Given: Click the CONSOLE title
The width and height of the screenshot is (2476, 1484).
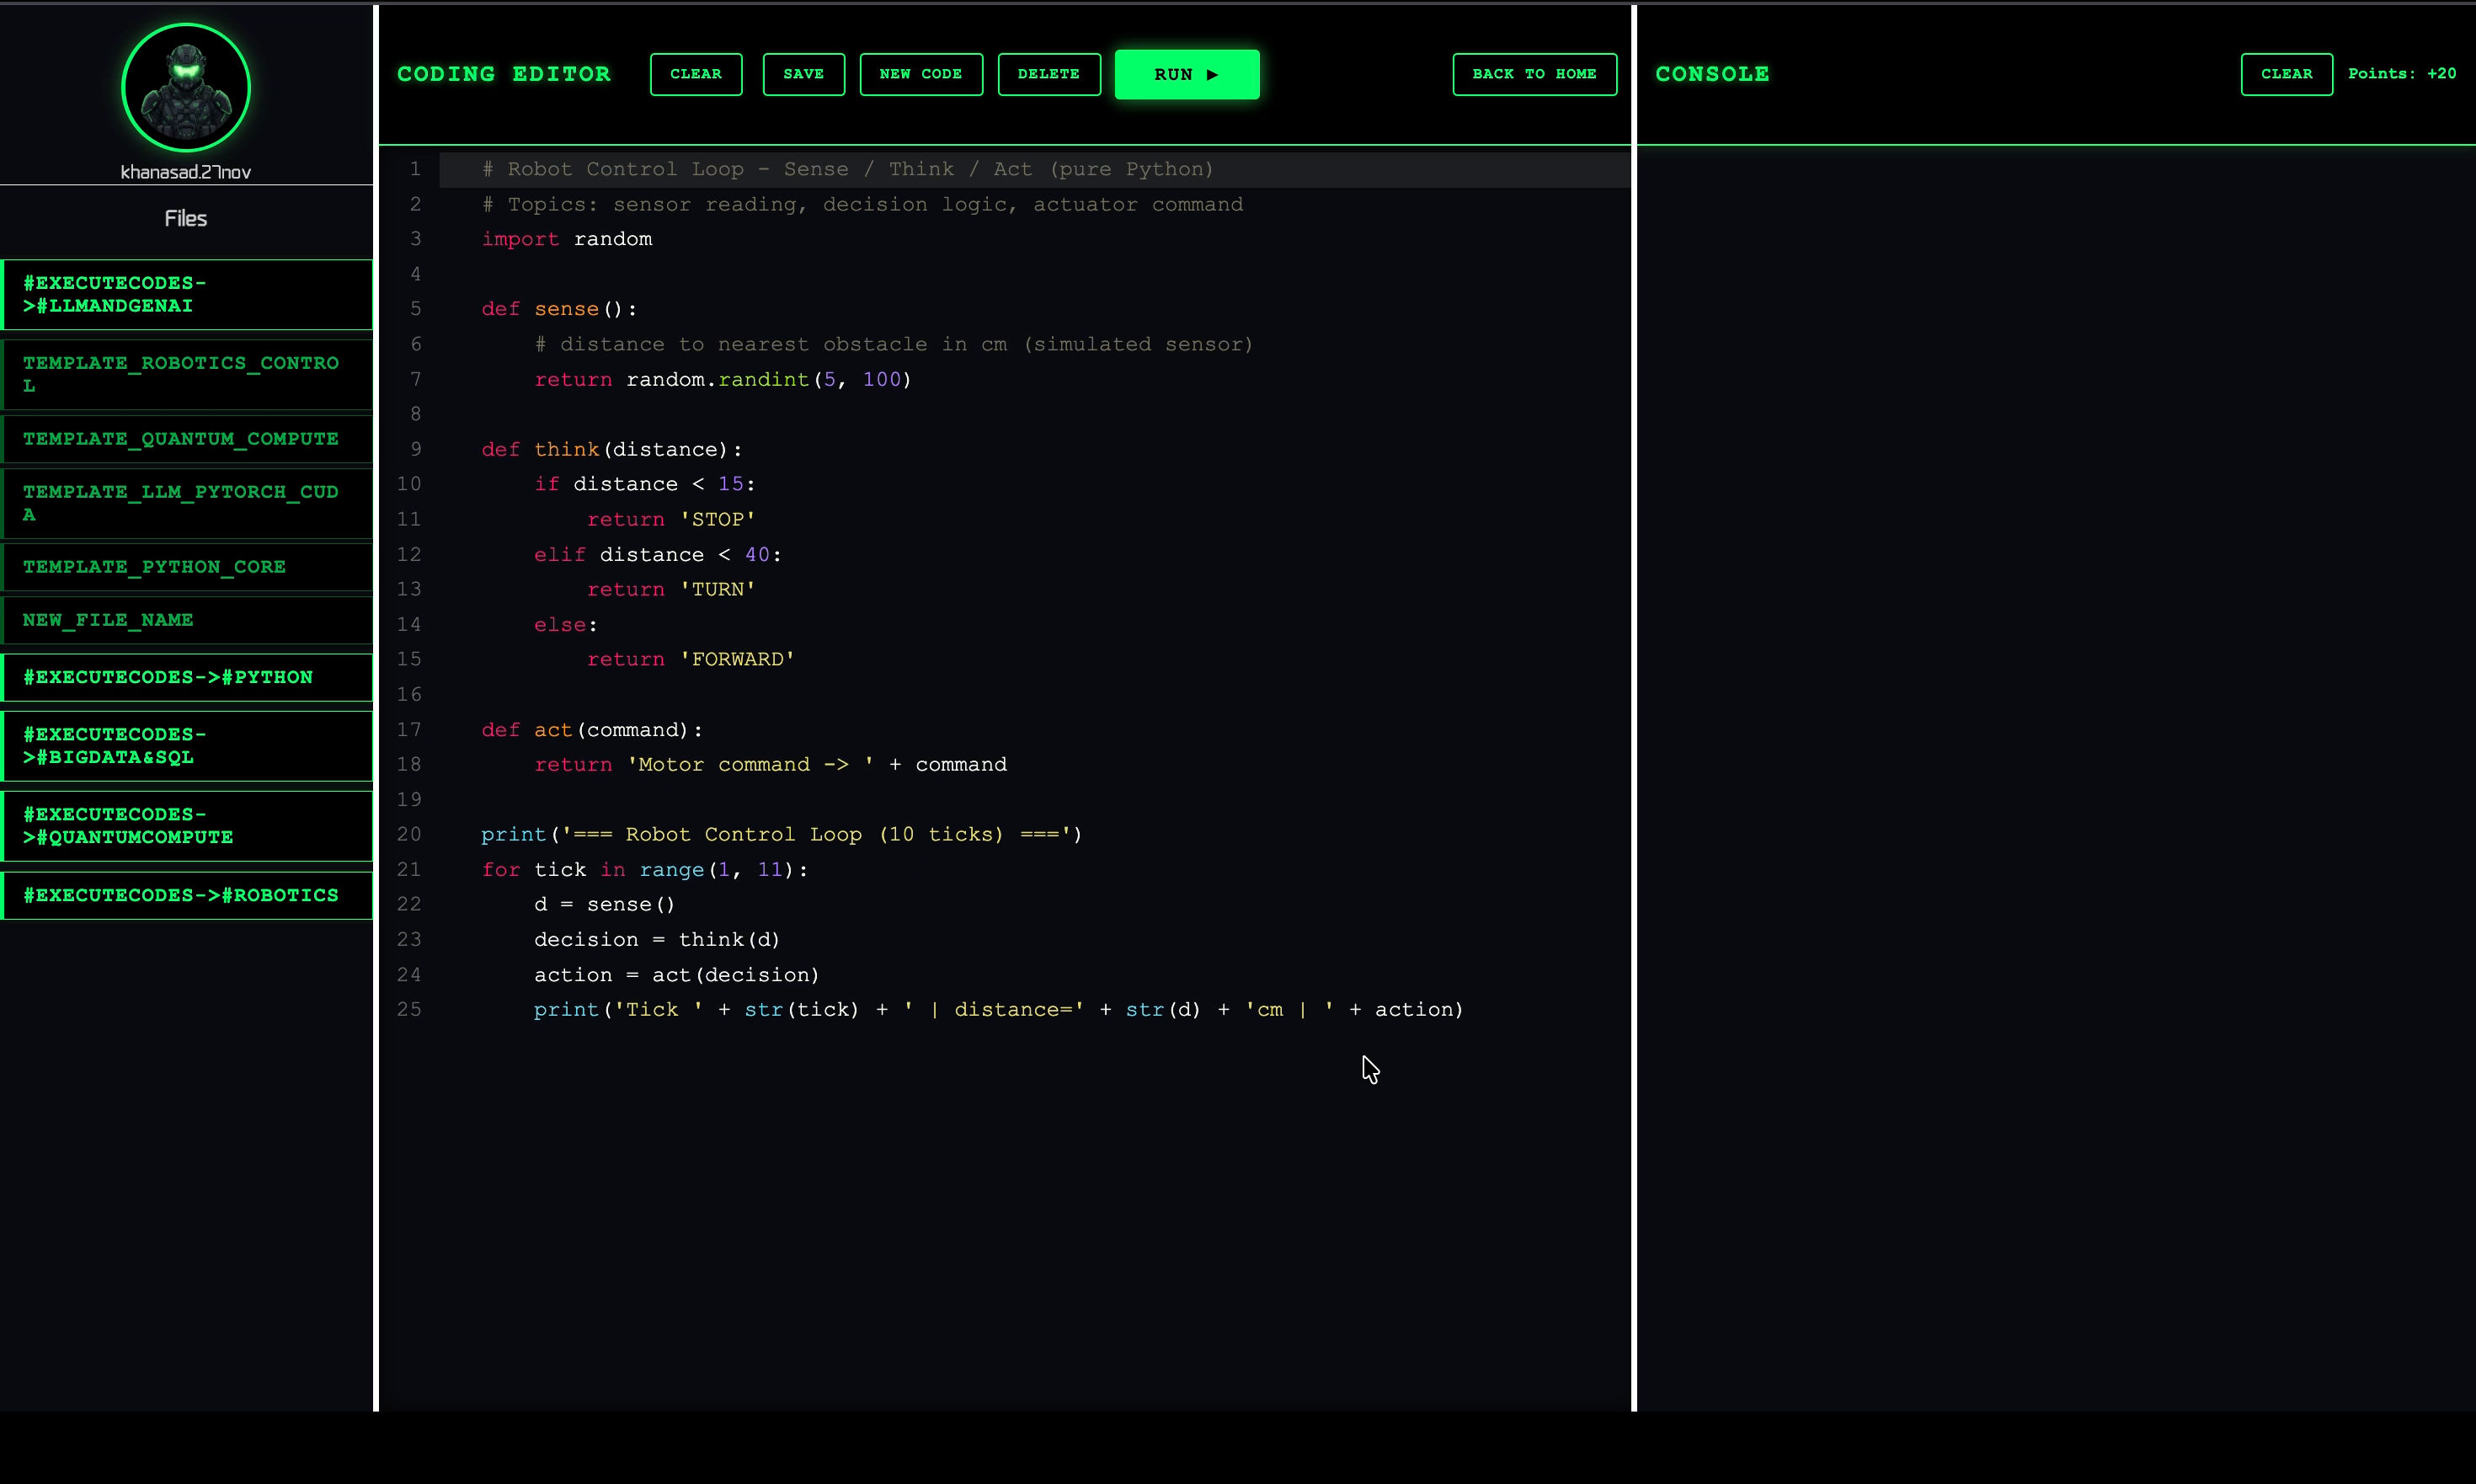Looking at the screenshot, I should click(1712, 74).
